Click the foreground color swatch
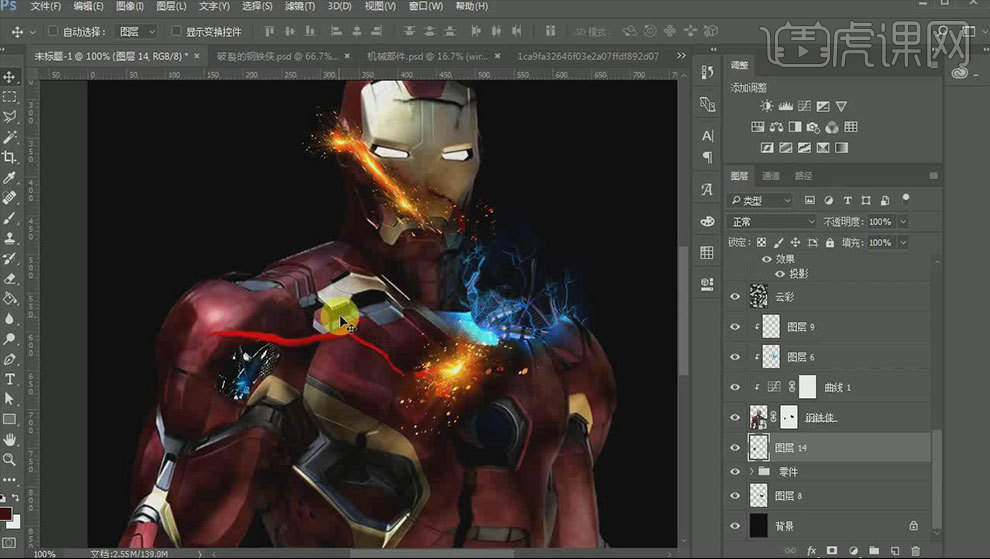Screen dimensions: 990x559 (x=6, y=514)
